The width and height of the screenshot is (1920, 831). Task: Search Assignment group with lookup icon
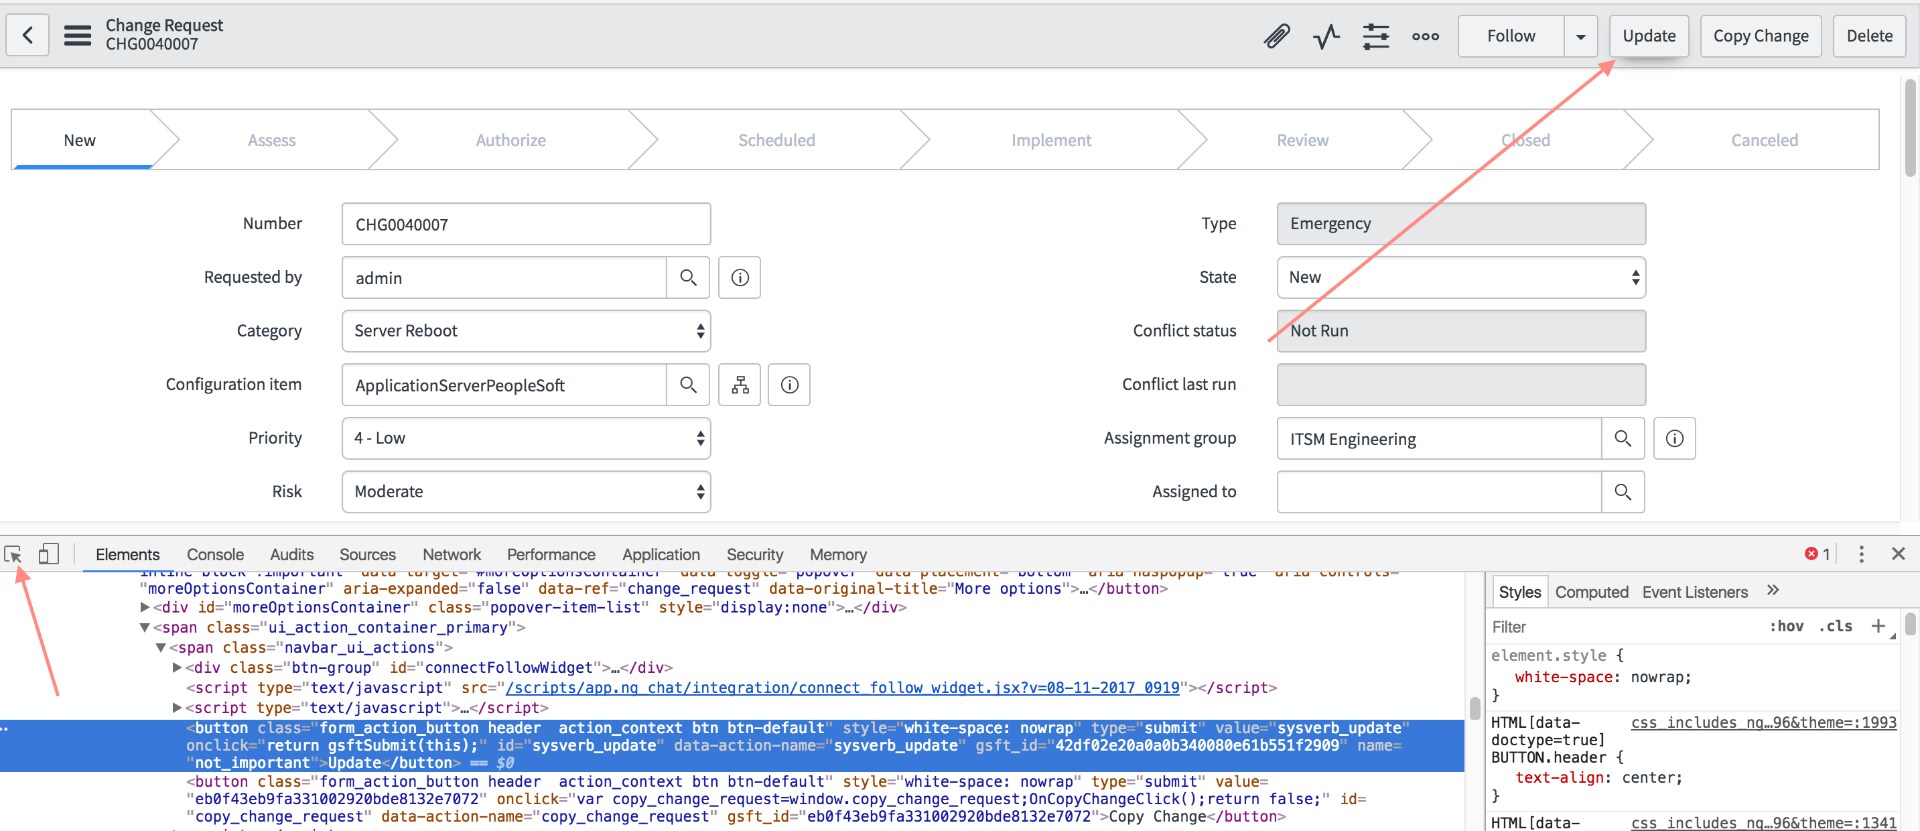tap(1623, 439)
